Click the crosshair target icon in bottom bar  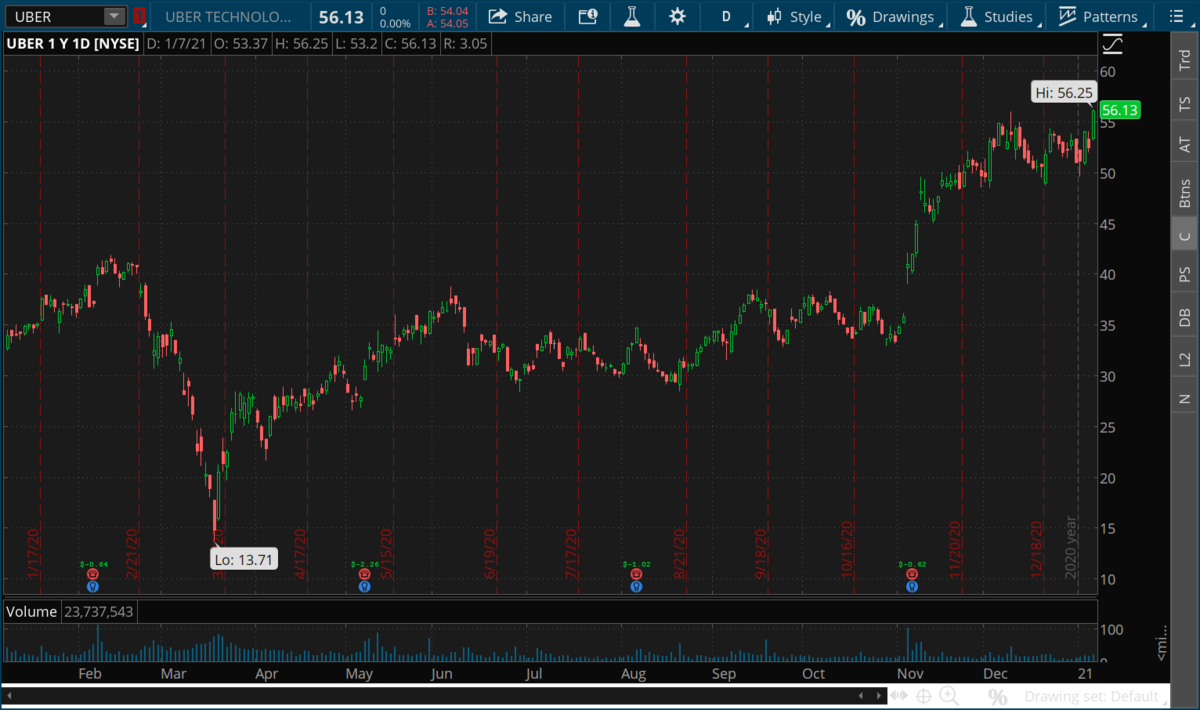coord(924,696)
